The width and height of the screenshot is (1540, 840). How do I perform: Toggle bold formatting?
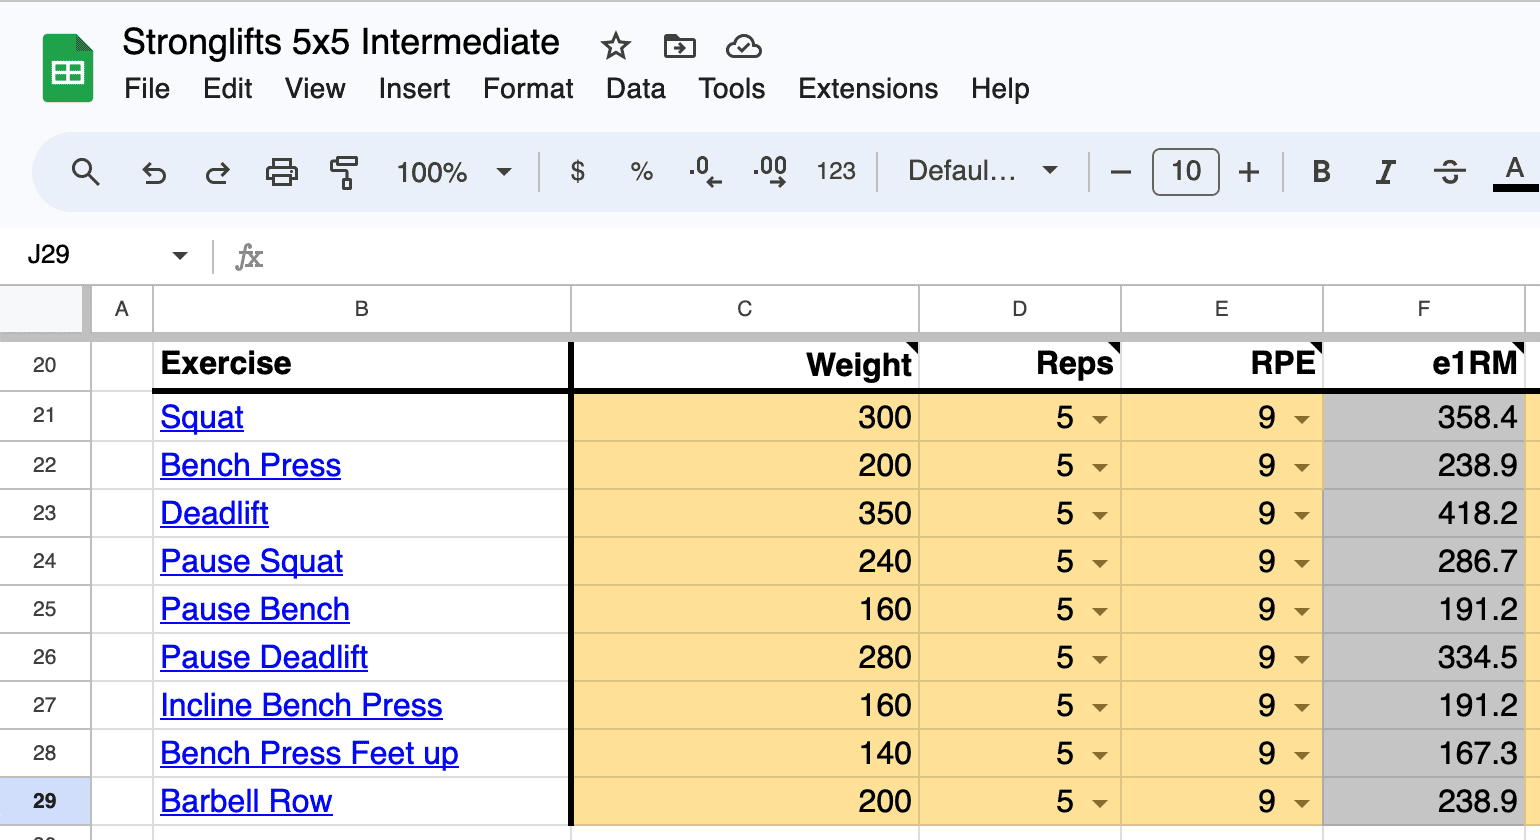click(x=1321, y=172)
